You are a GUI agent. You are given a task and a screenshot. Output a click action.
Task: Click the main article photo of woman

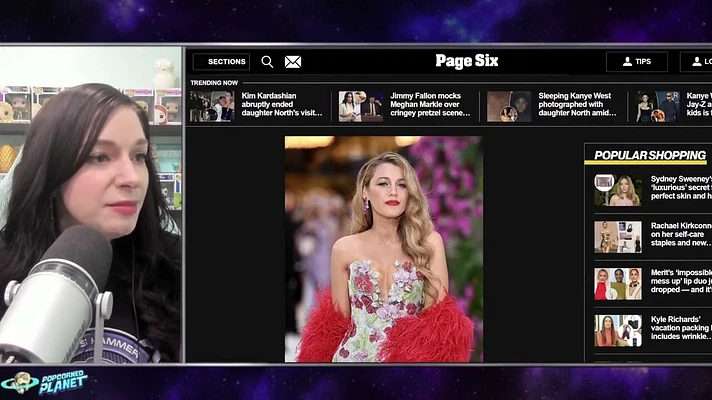pos(384,249)
